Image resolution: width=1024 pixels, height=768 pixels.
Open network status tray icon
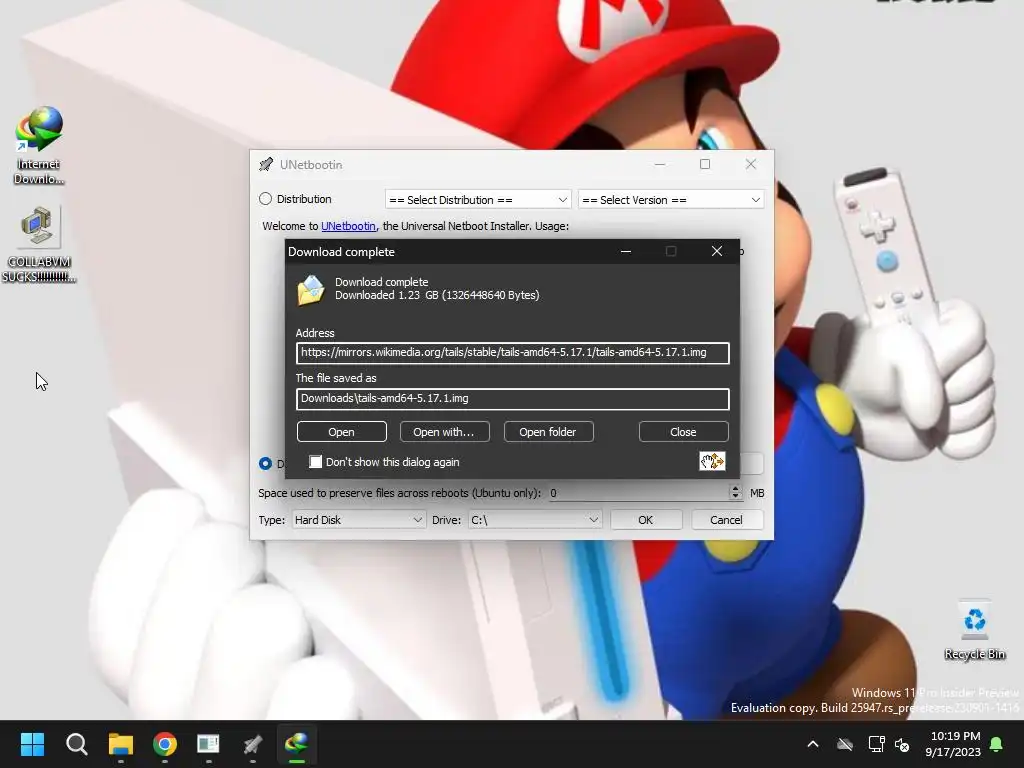pos(876,744)
